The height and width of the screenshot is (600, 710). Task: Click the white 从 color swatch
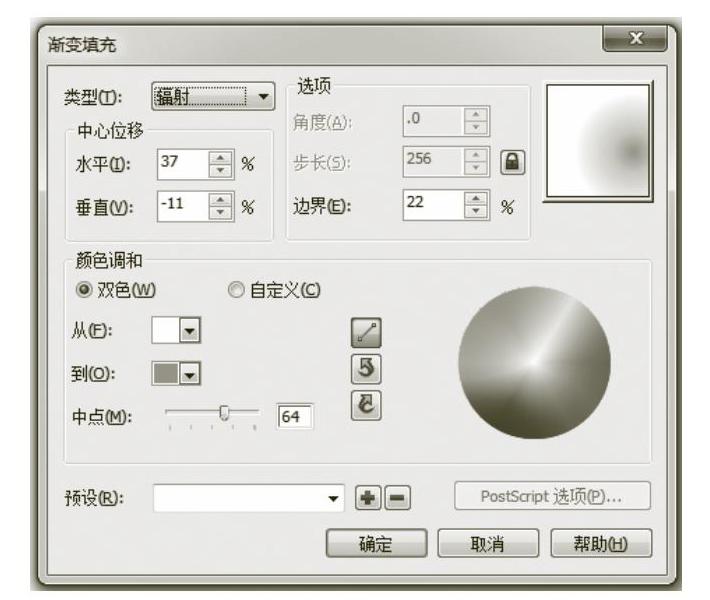pyautogui.click(x=166, y=331)
